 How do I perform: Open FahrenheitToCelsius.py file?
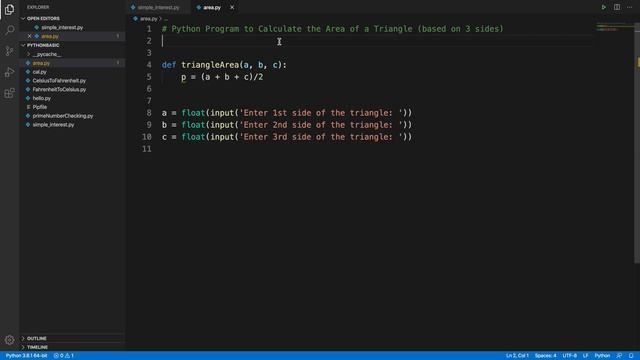tap(59, 89)
